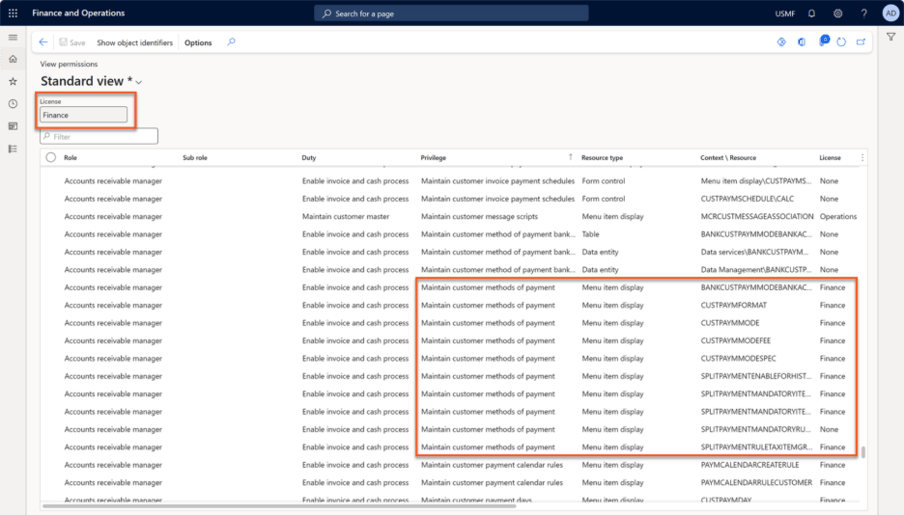Viewport: 904px width, 515px height.
Task: Open Recent clock icon in sidebar
Action: pos(13,104)
